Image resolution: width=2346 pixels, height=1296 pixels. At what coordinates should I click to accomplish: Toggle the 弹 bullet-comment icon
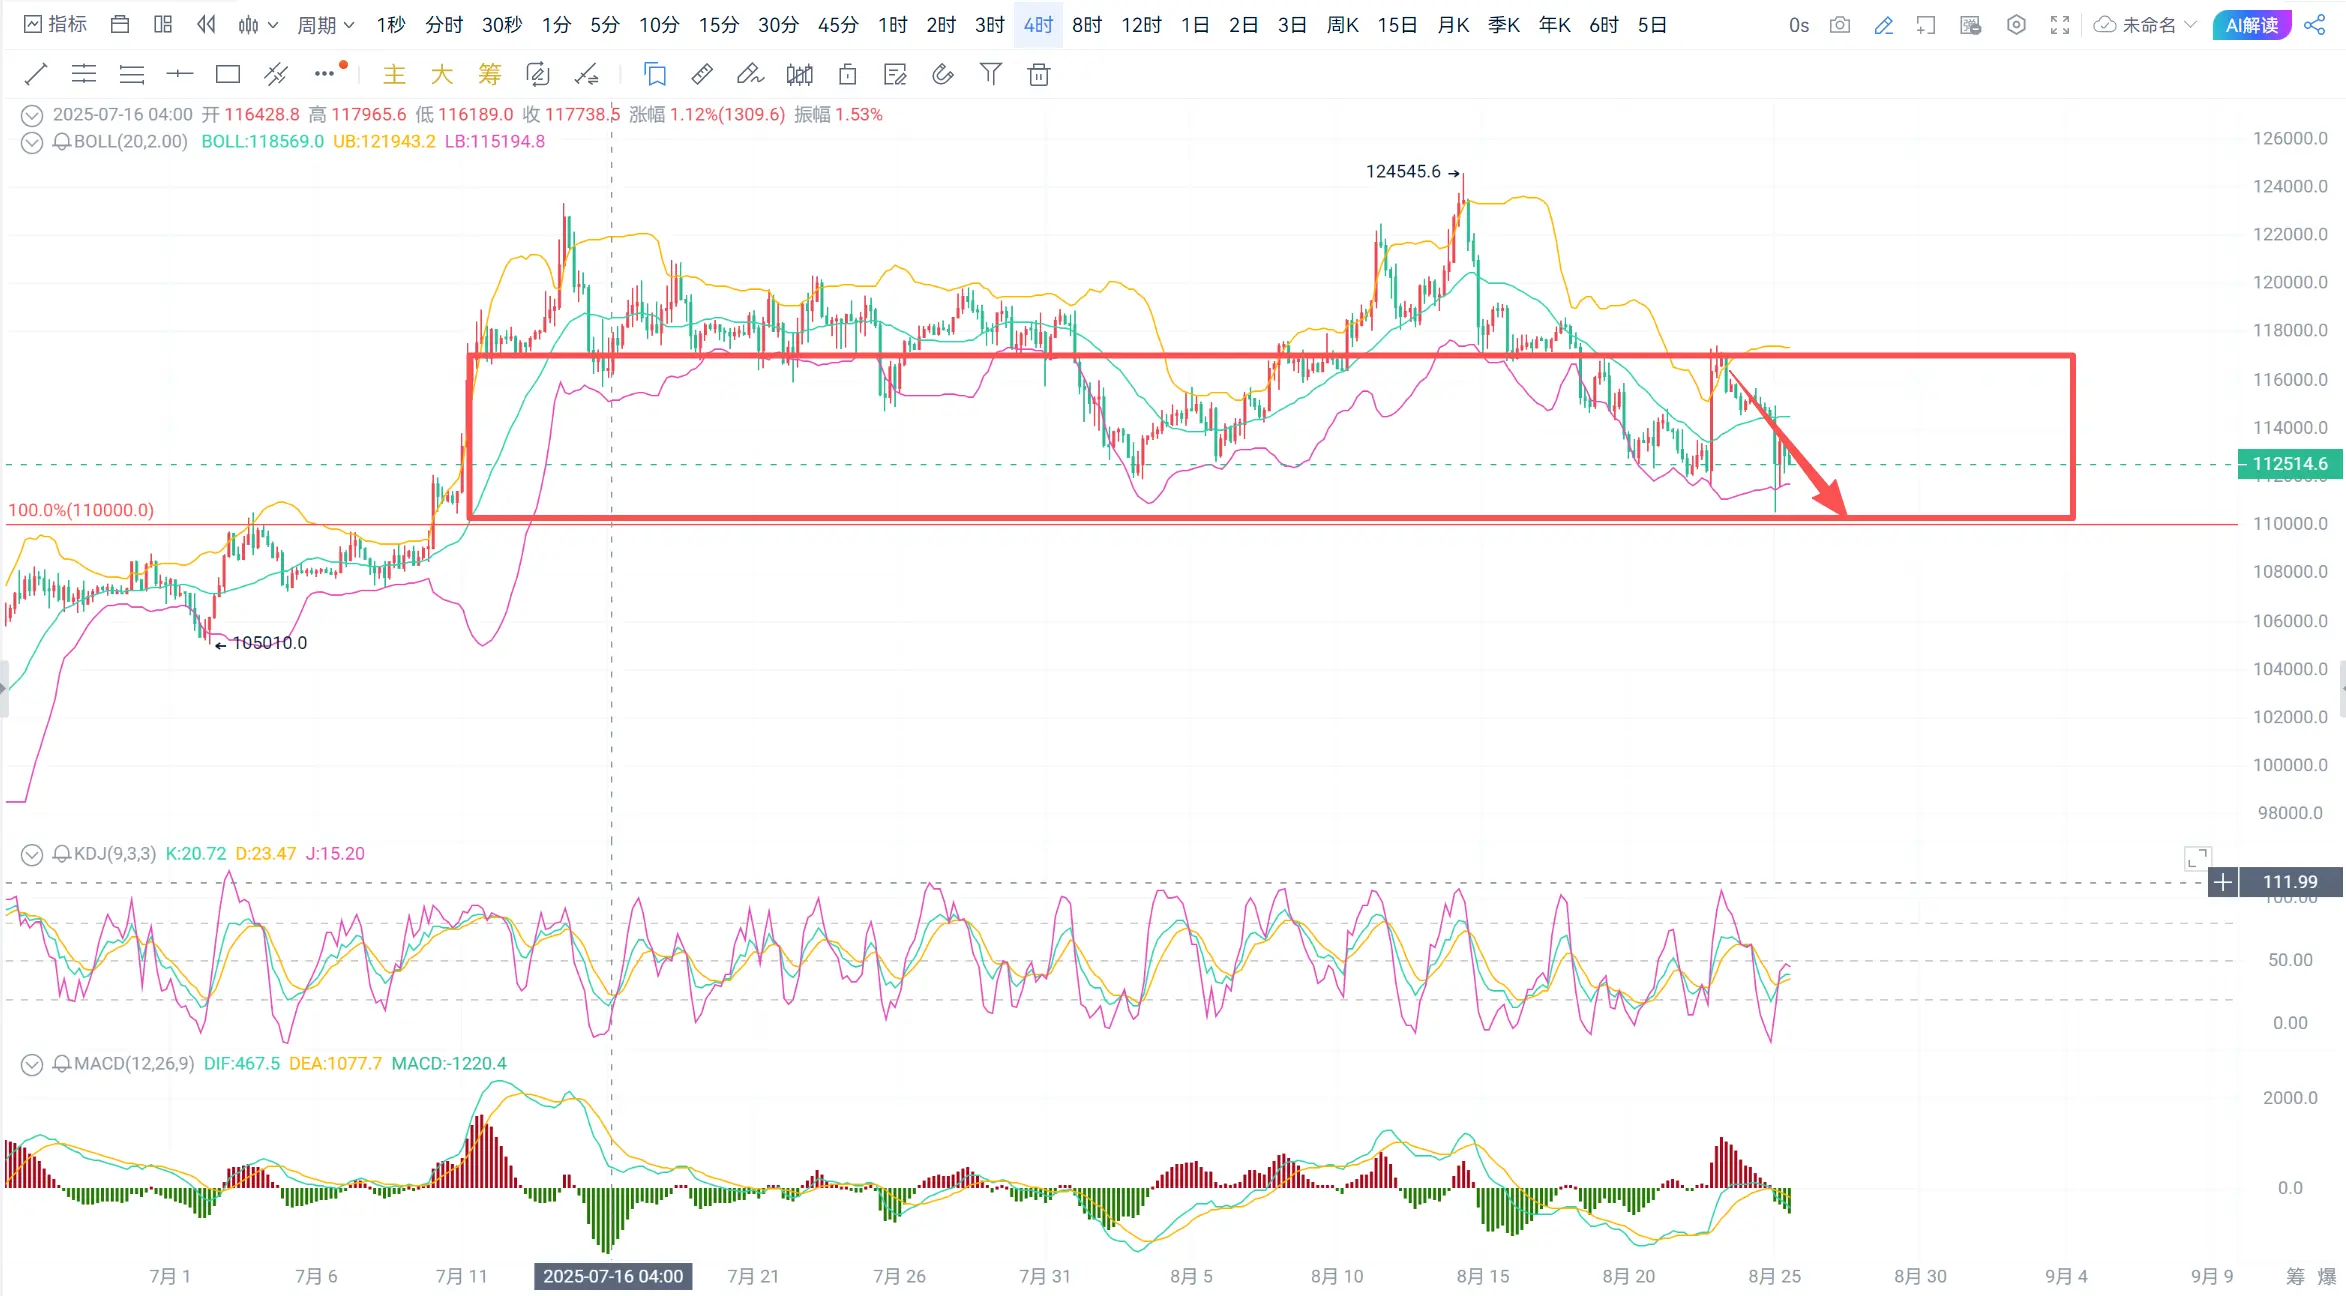(x=1971, y=25)
